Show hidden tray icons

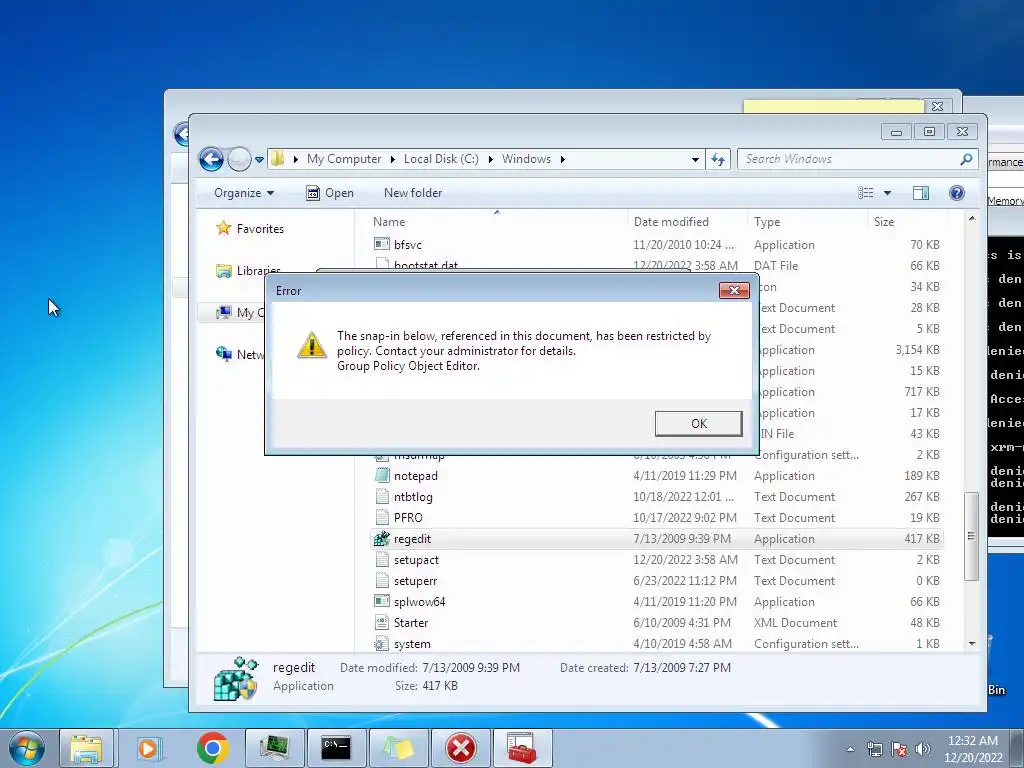coord(850,749)
